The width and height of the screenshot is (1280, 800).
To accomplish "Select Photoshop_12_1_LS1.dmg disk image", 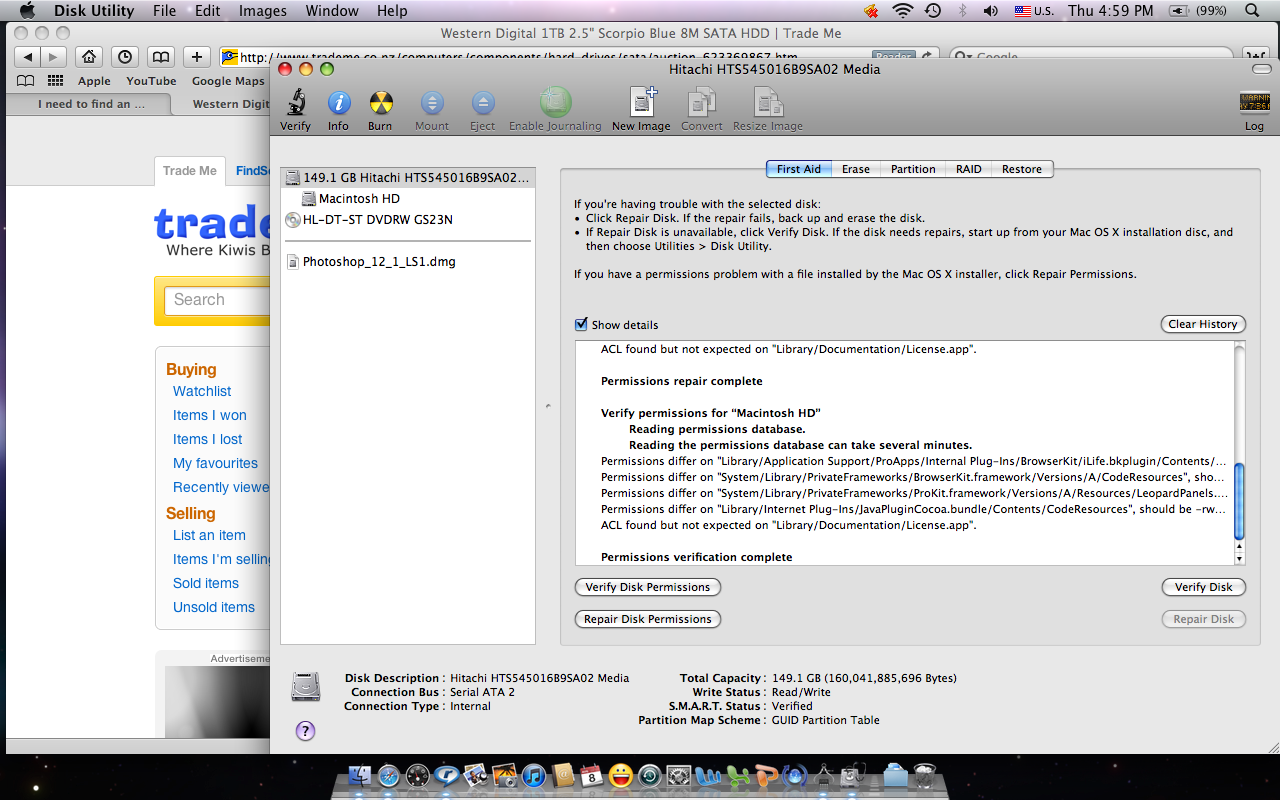I will 371,262.
